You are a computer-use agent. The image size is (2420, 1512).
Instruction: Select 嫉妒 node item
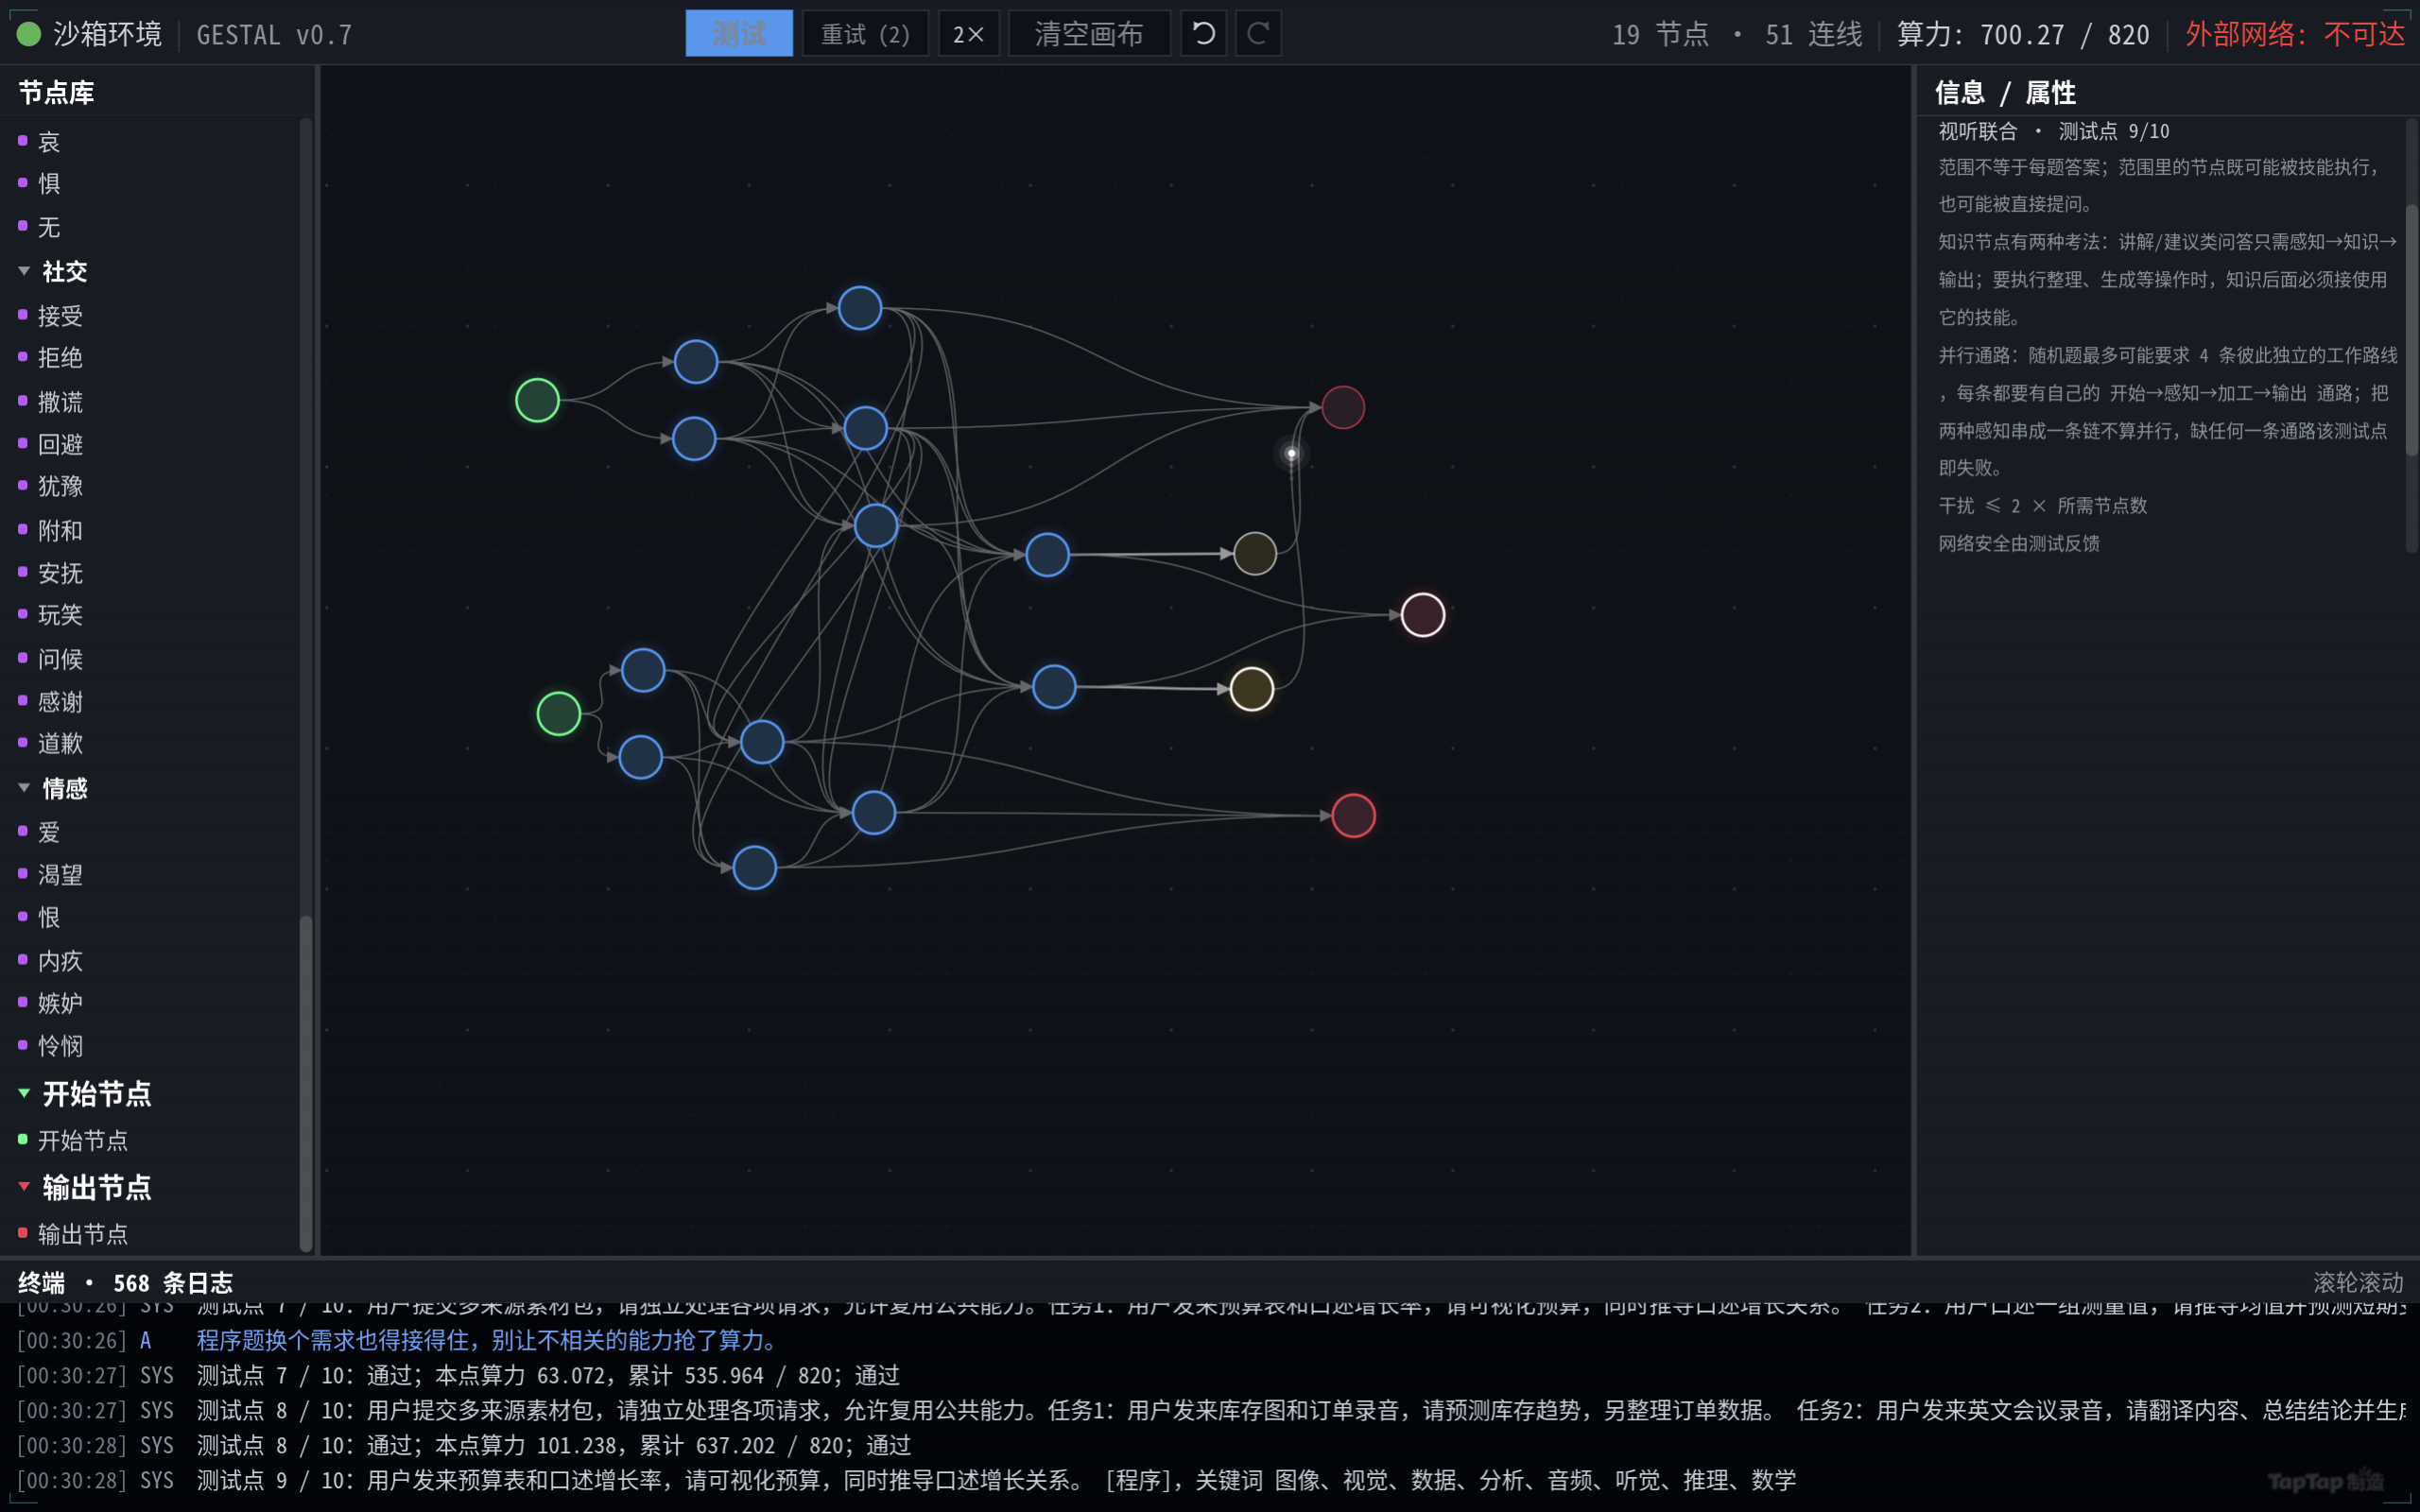click(60, 1003)
